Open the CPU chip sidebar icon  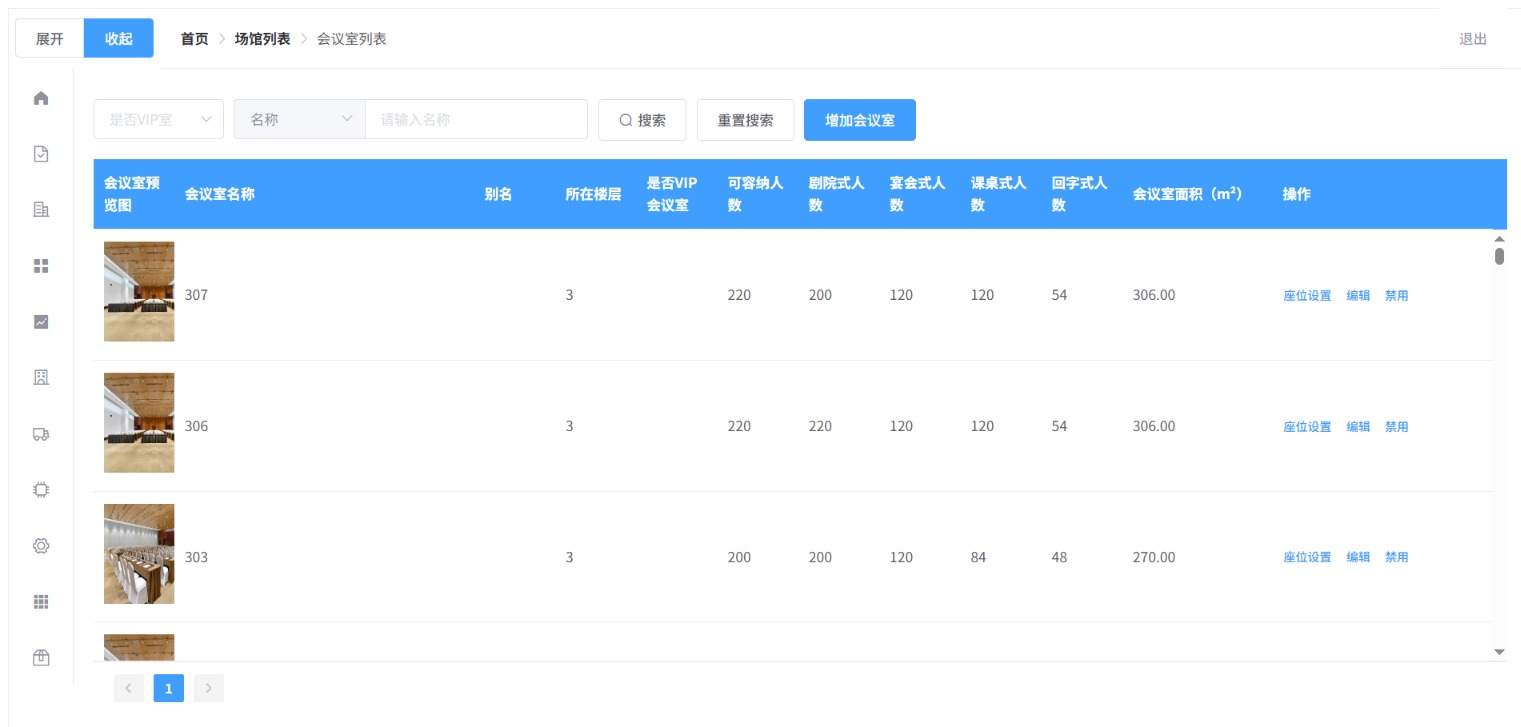tap(41, 490)
